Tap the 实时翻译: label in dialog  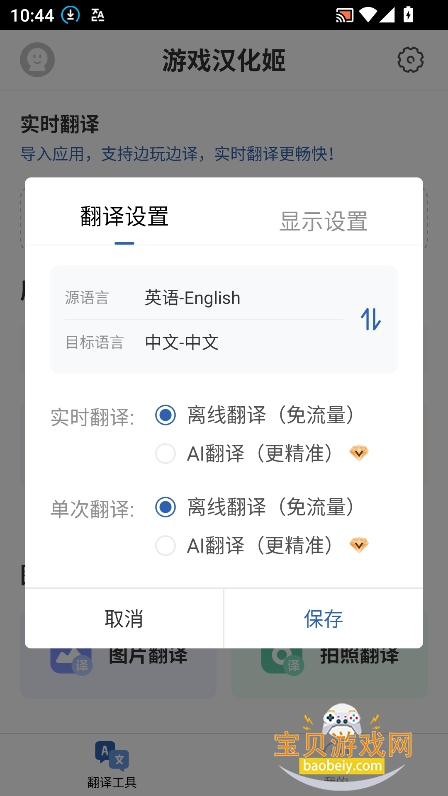coord(92,417)
